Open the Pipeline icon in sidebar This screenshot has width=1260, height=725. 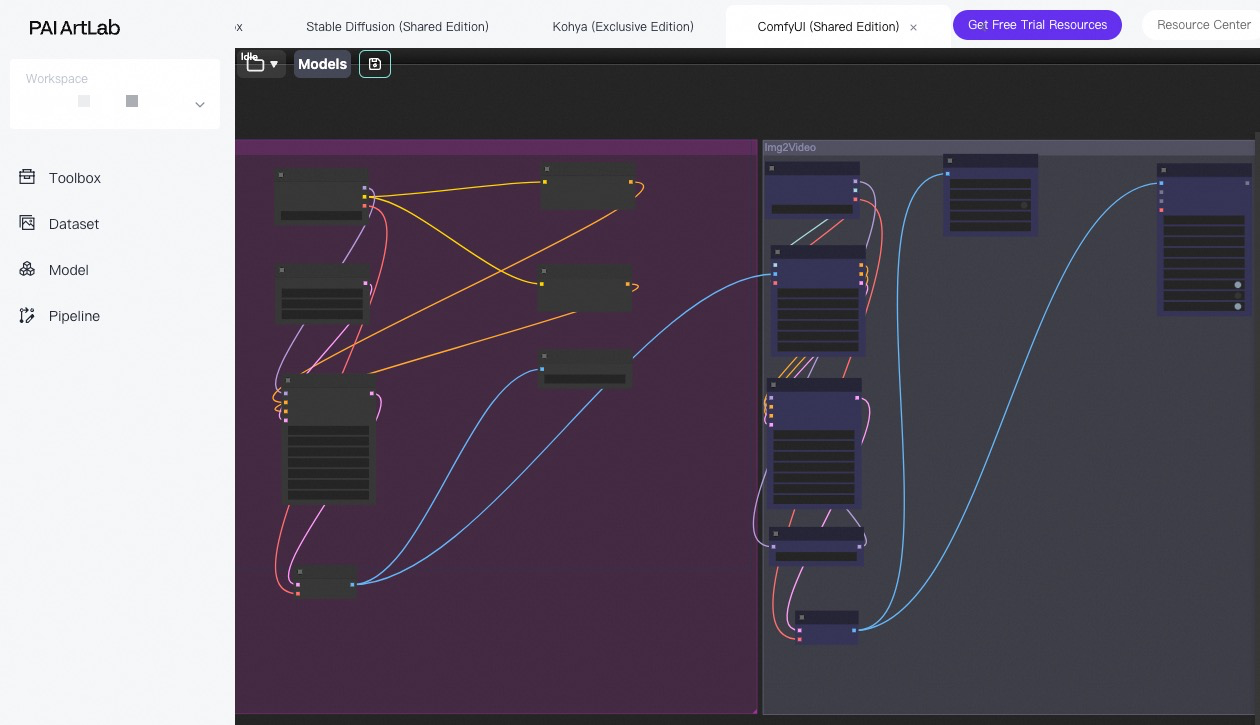click(27, 315)
